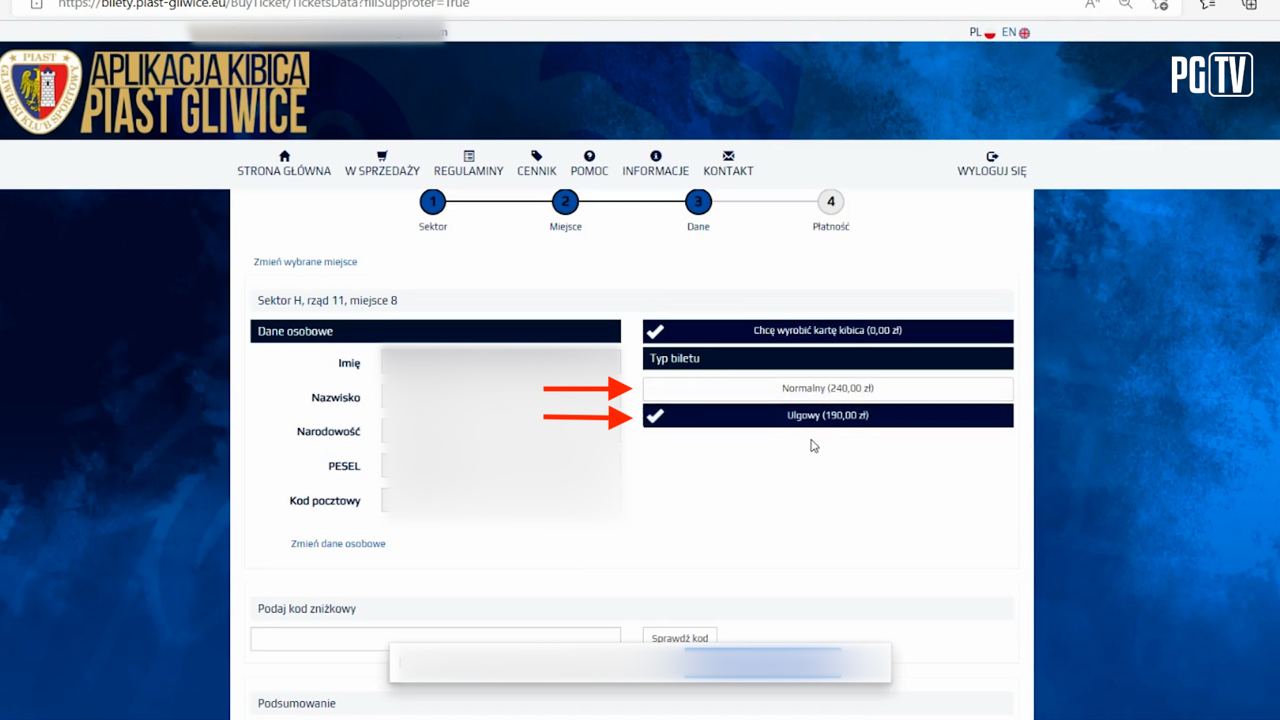Click the discount code input field
This screenshot has width=1280, height=720.
[435, 639]
